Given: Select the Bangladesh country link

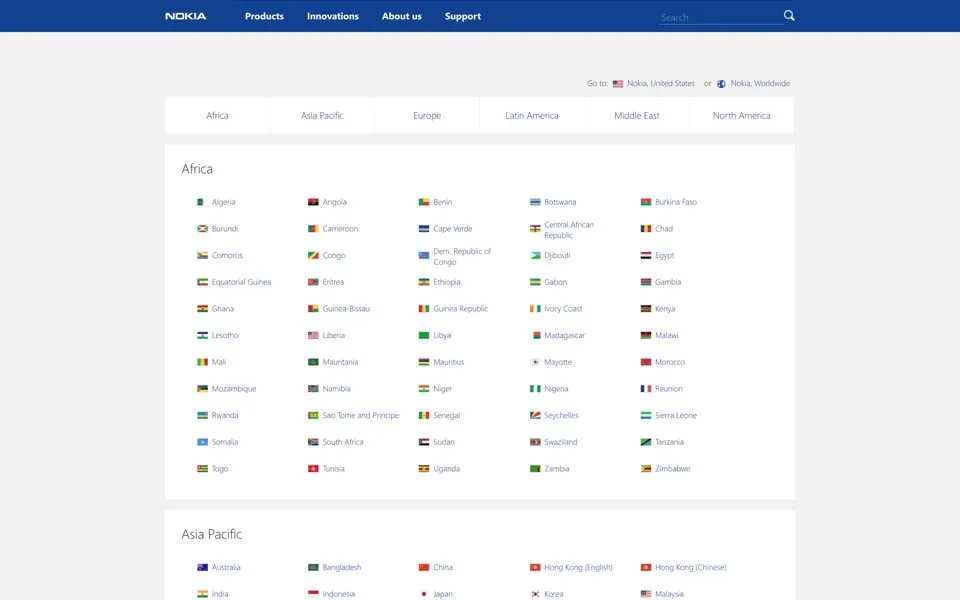Looking at the screenshot, I should tap(342, 568).
